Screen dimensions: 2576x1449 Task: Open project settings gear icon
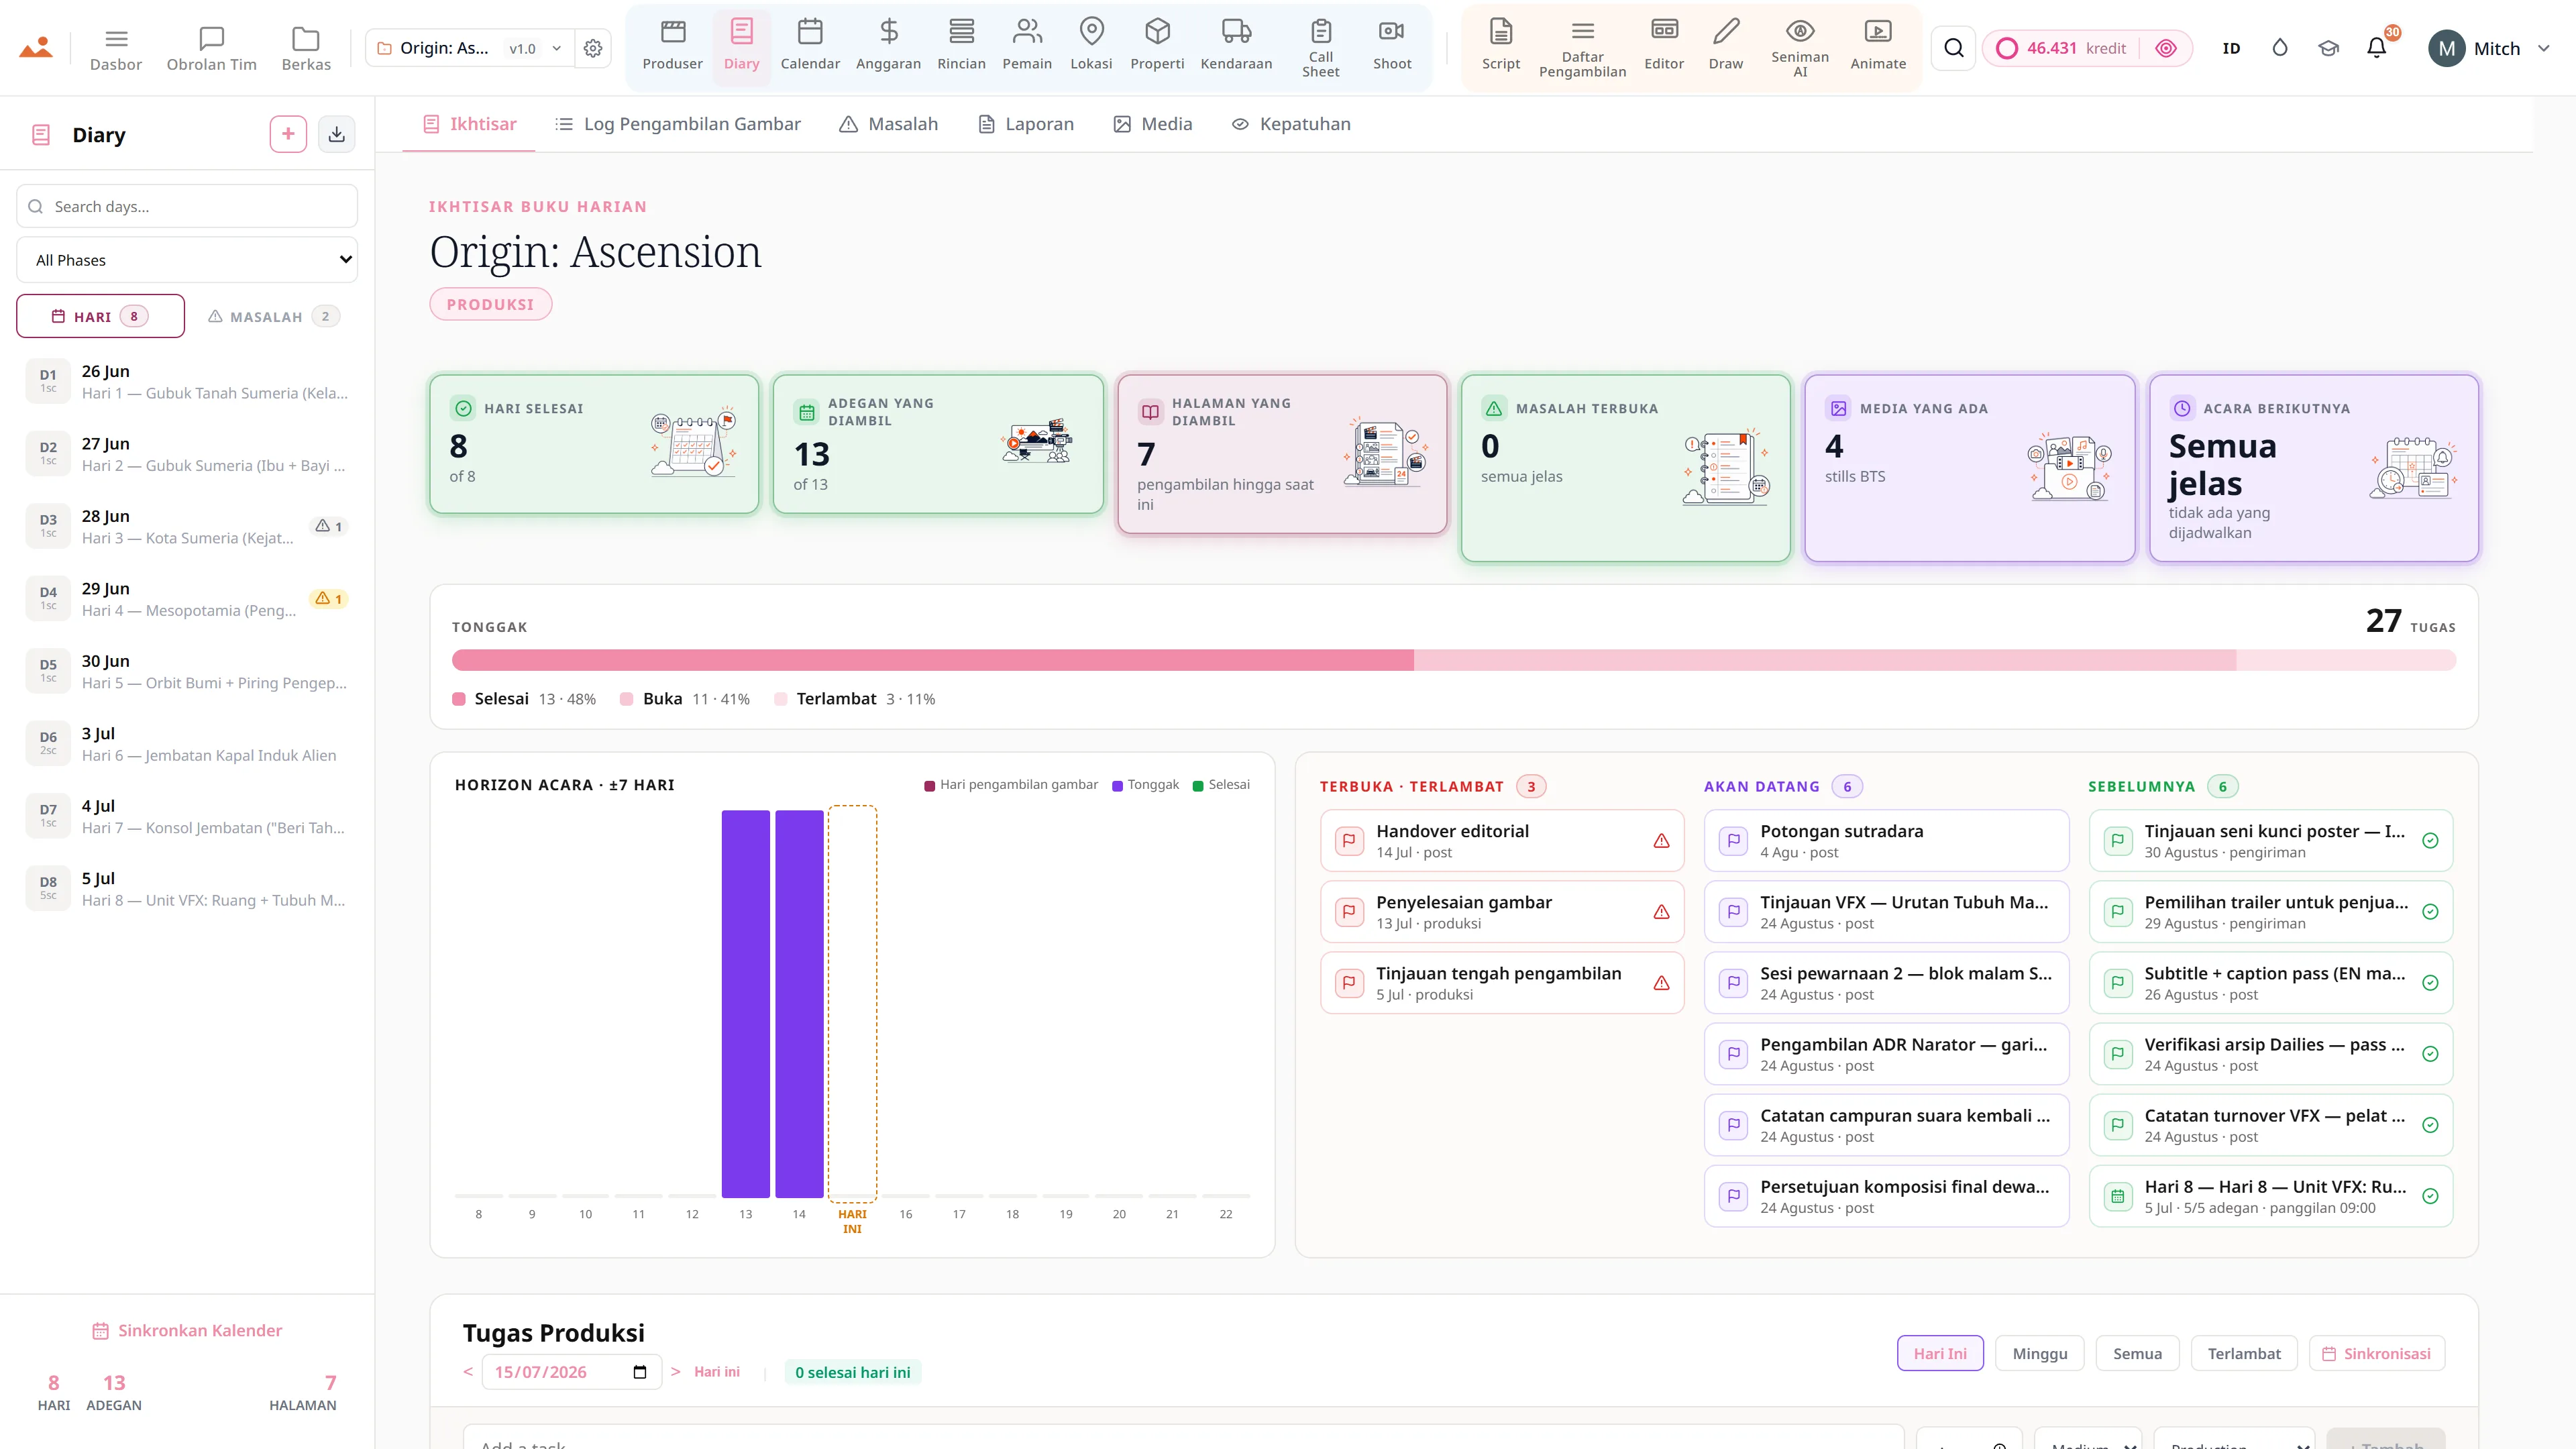593,48
